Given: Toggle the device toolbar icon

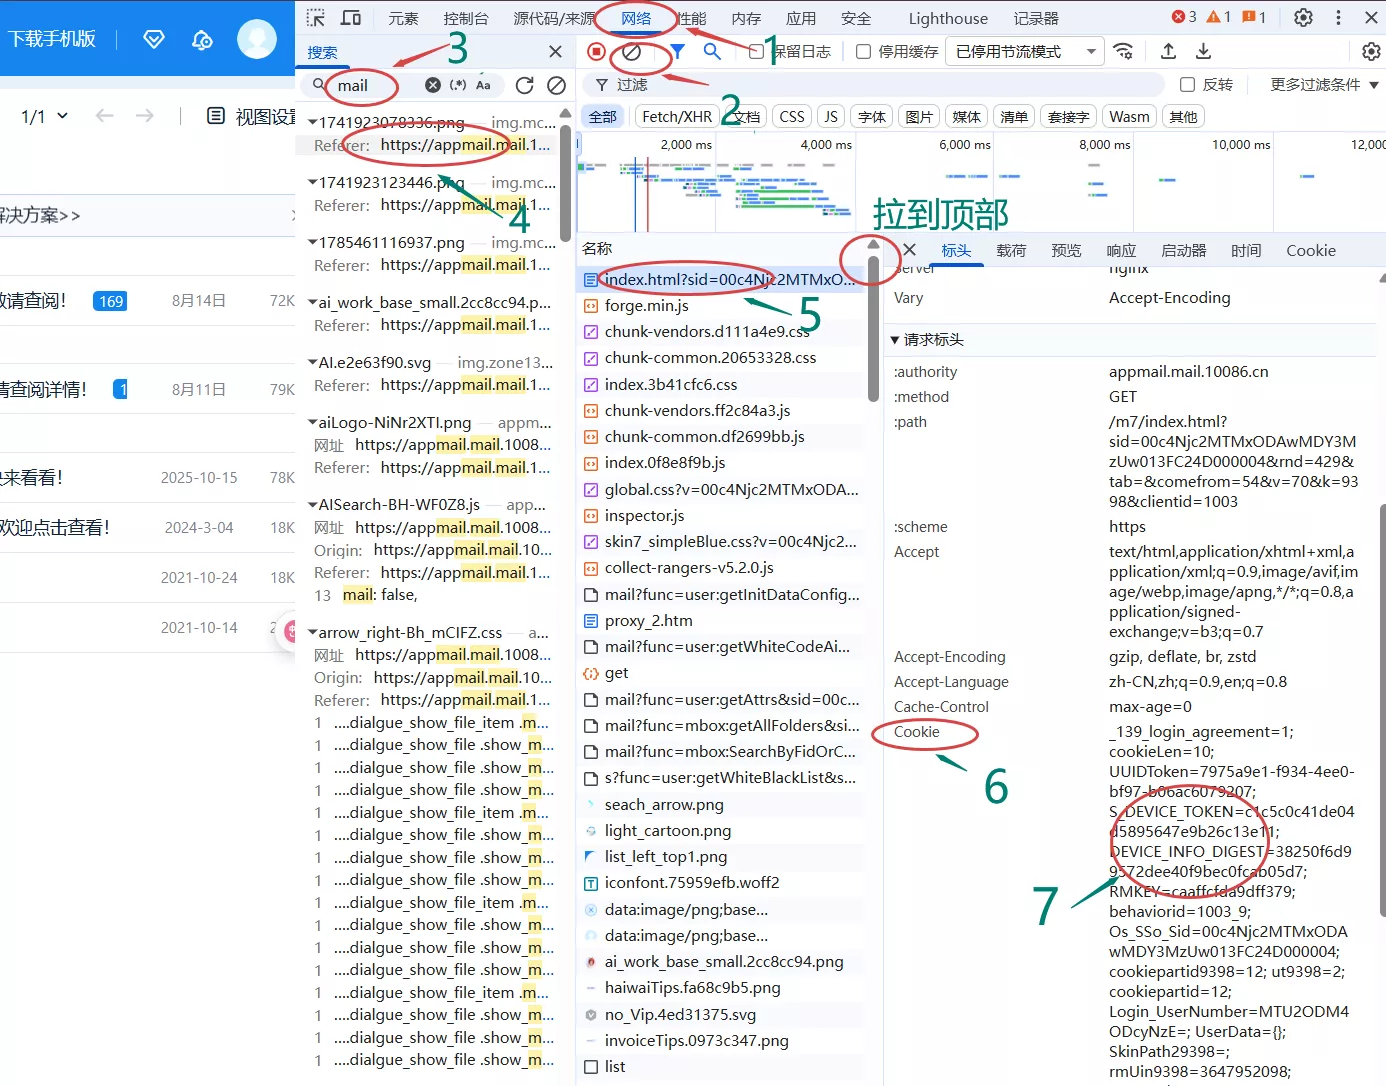Looking at the screenshot, I should tap(351, 18).
